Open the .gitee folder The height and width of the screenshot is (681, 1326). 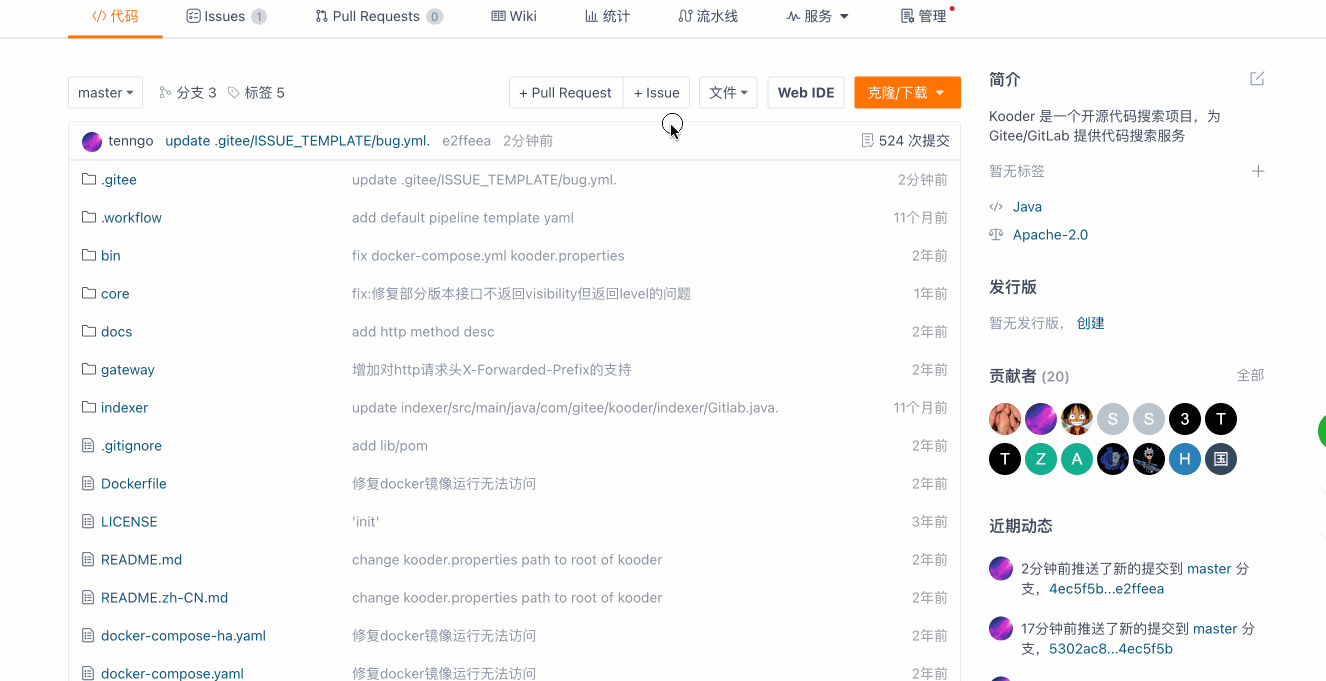(x=119, y=180)
